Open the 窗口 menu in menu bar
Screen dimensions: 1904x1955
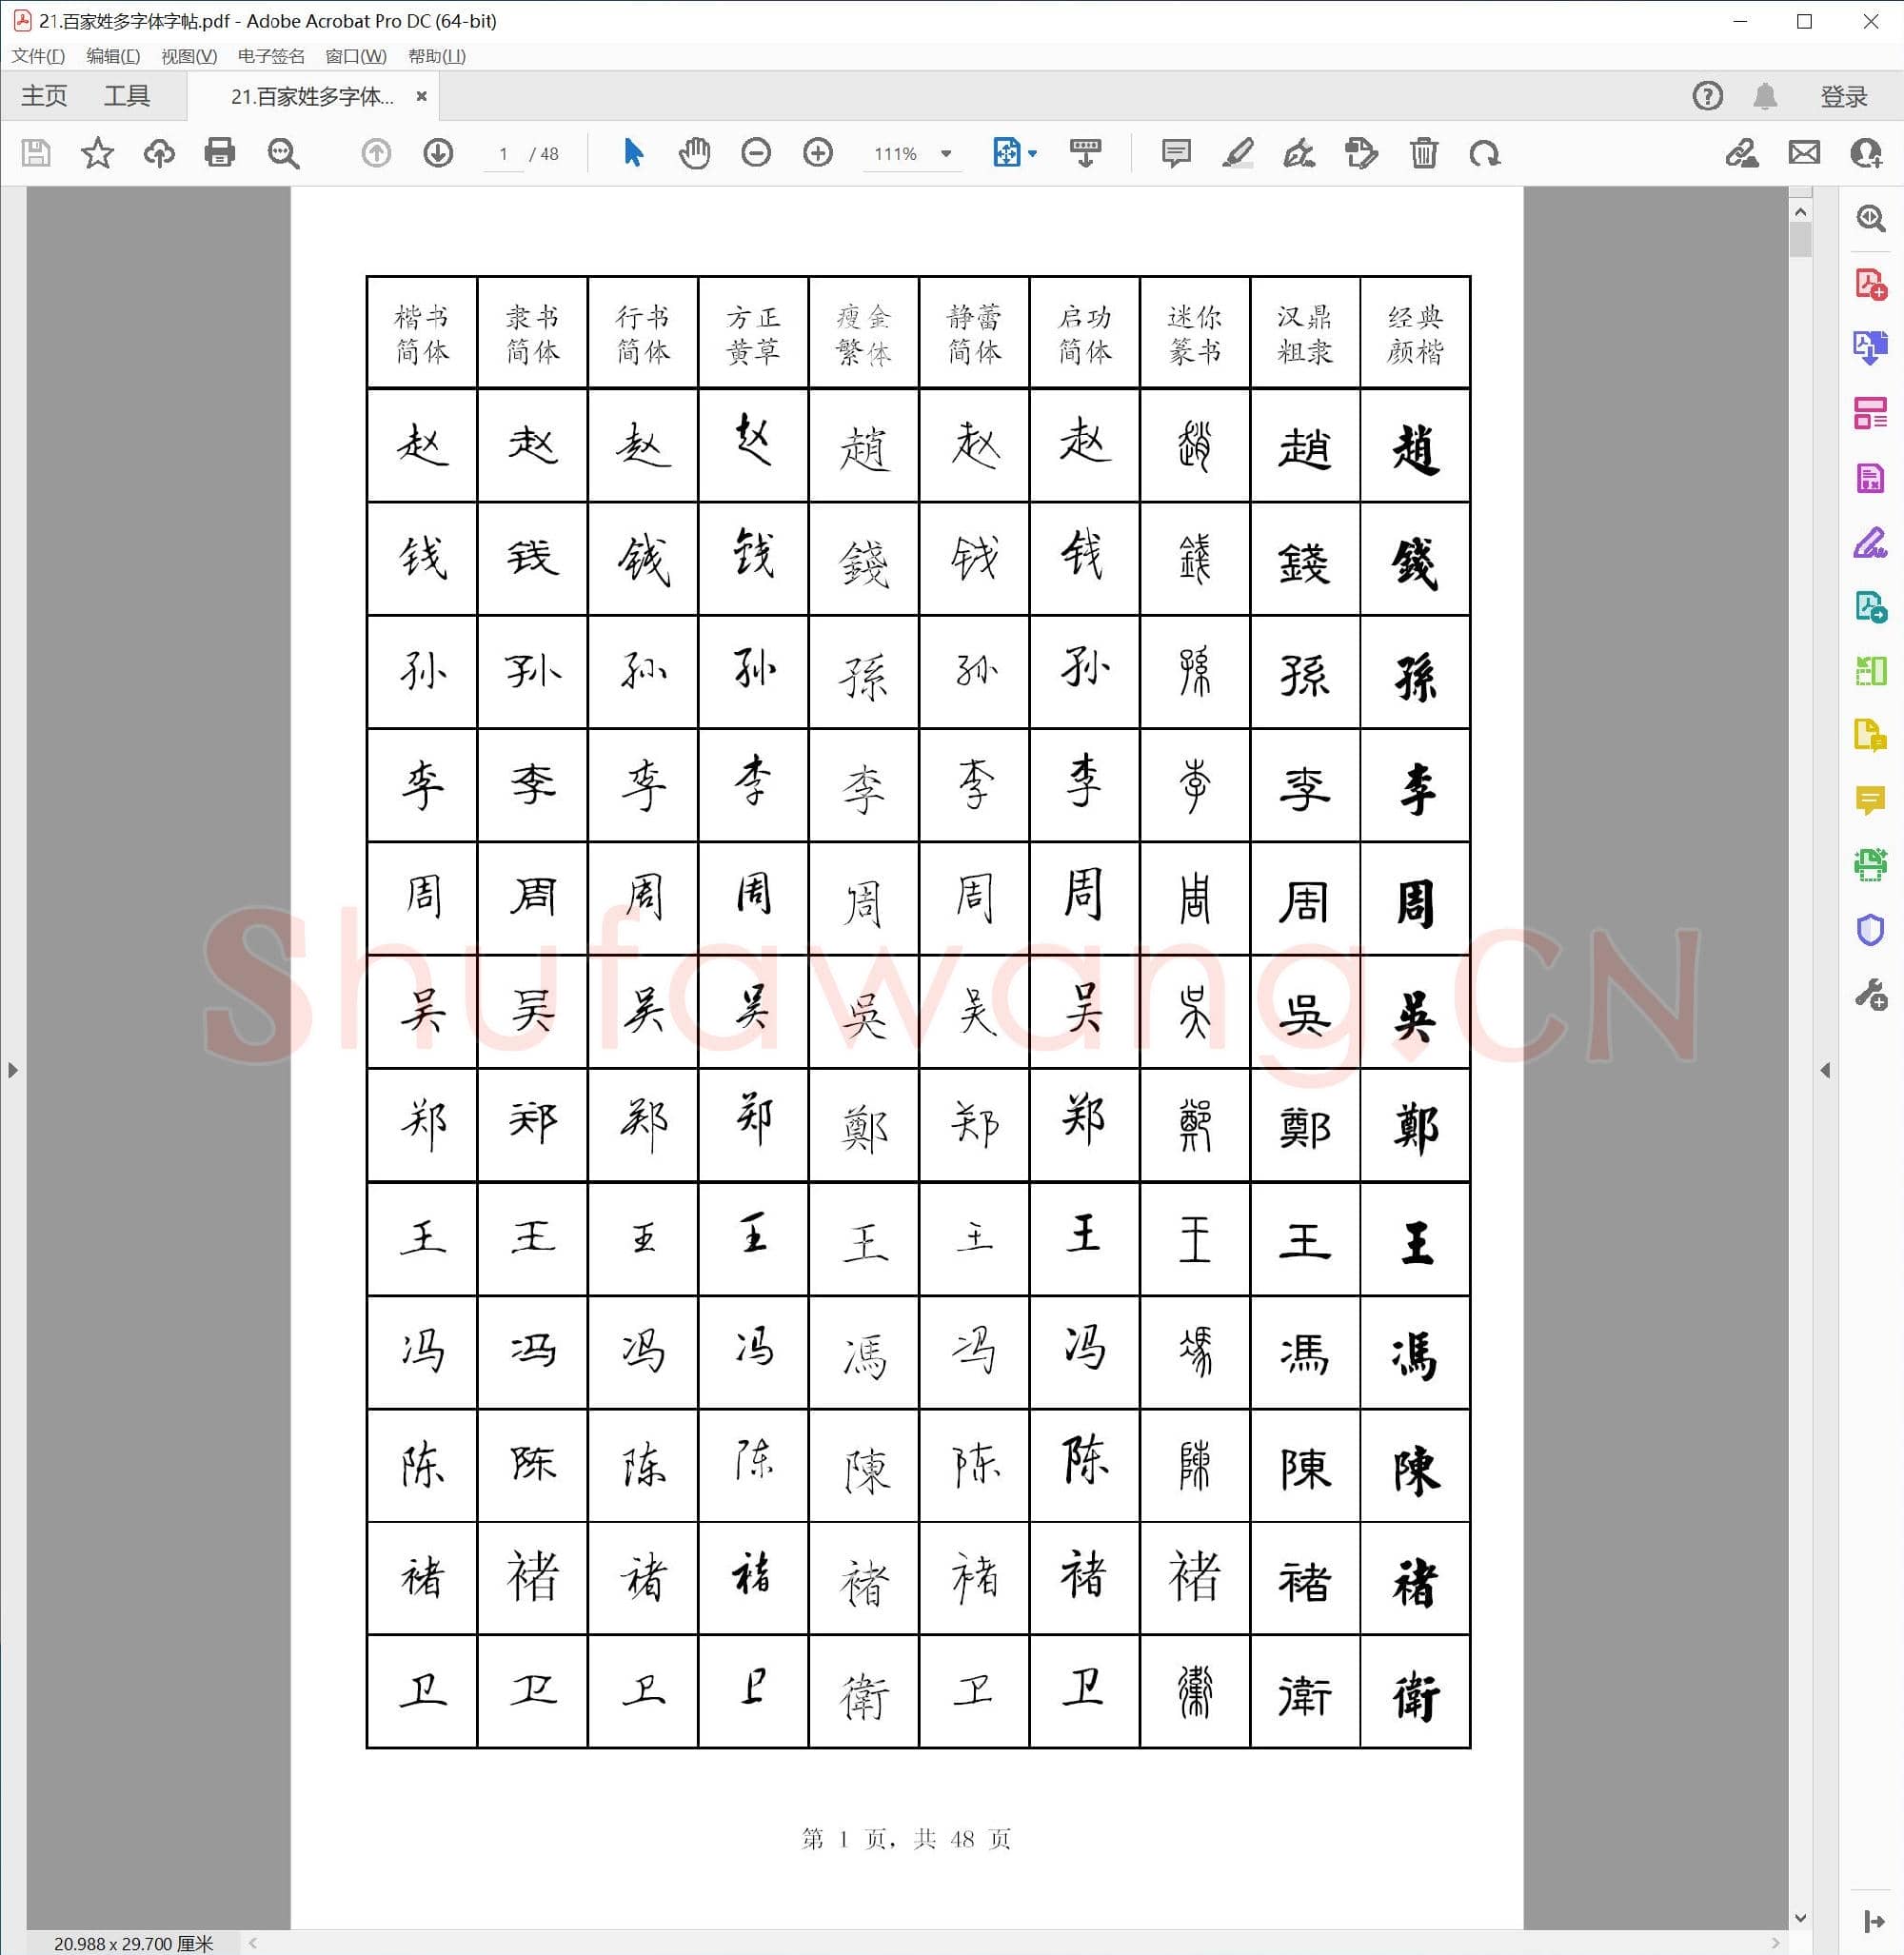coord(355,57)
